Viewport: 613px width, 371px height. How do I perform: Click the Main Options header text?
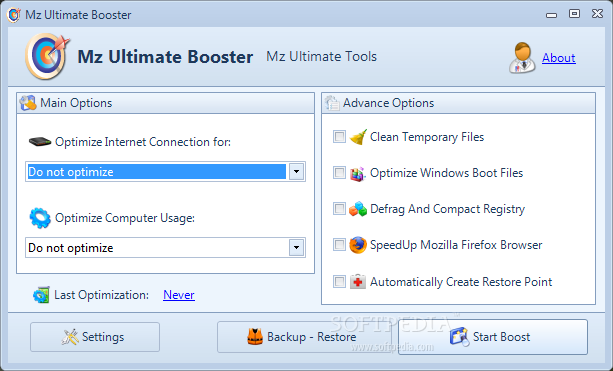[x=76, y=103]
